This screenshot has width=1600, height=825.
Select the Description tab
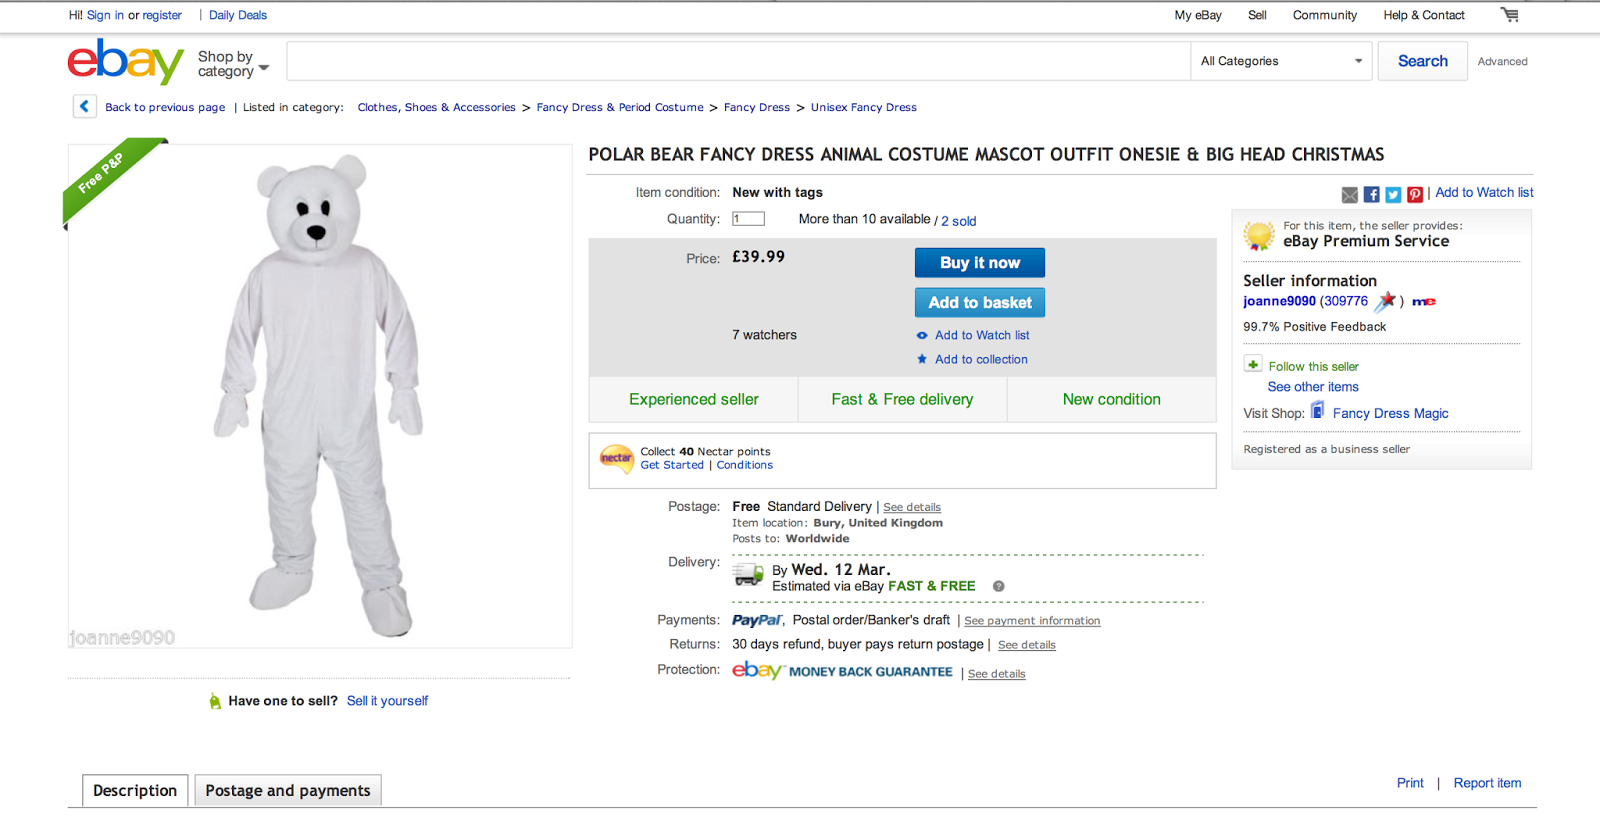point(135,790)
